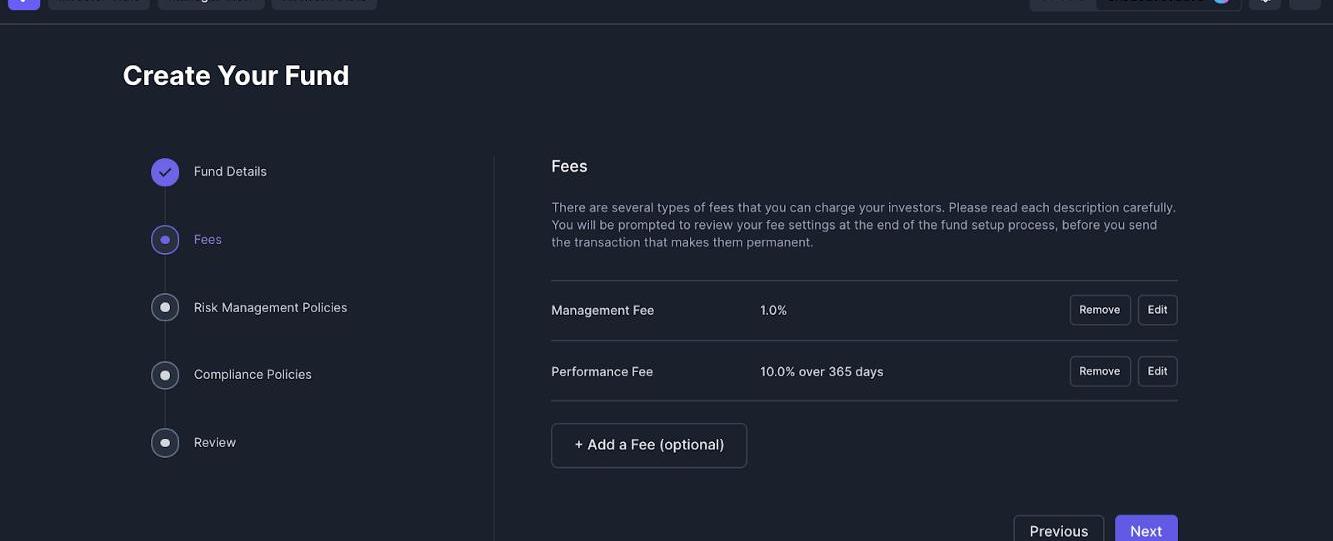The image size is (1333, 541).
Task: Click the Add a Fee (optional) button
Action: point(649,445)
